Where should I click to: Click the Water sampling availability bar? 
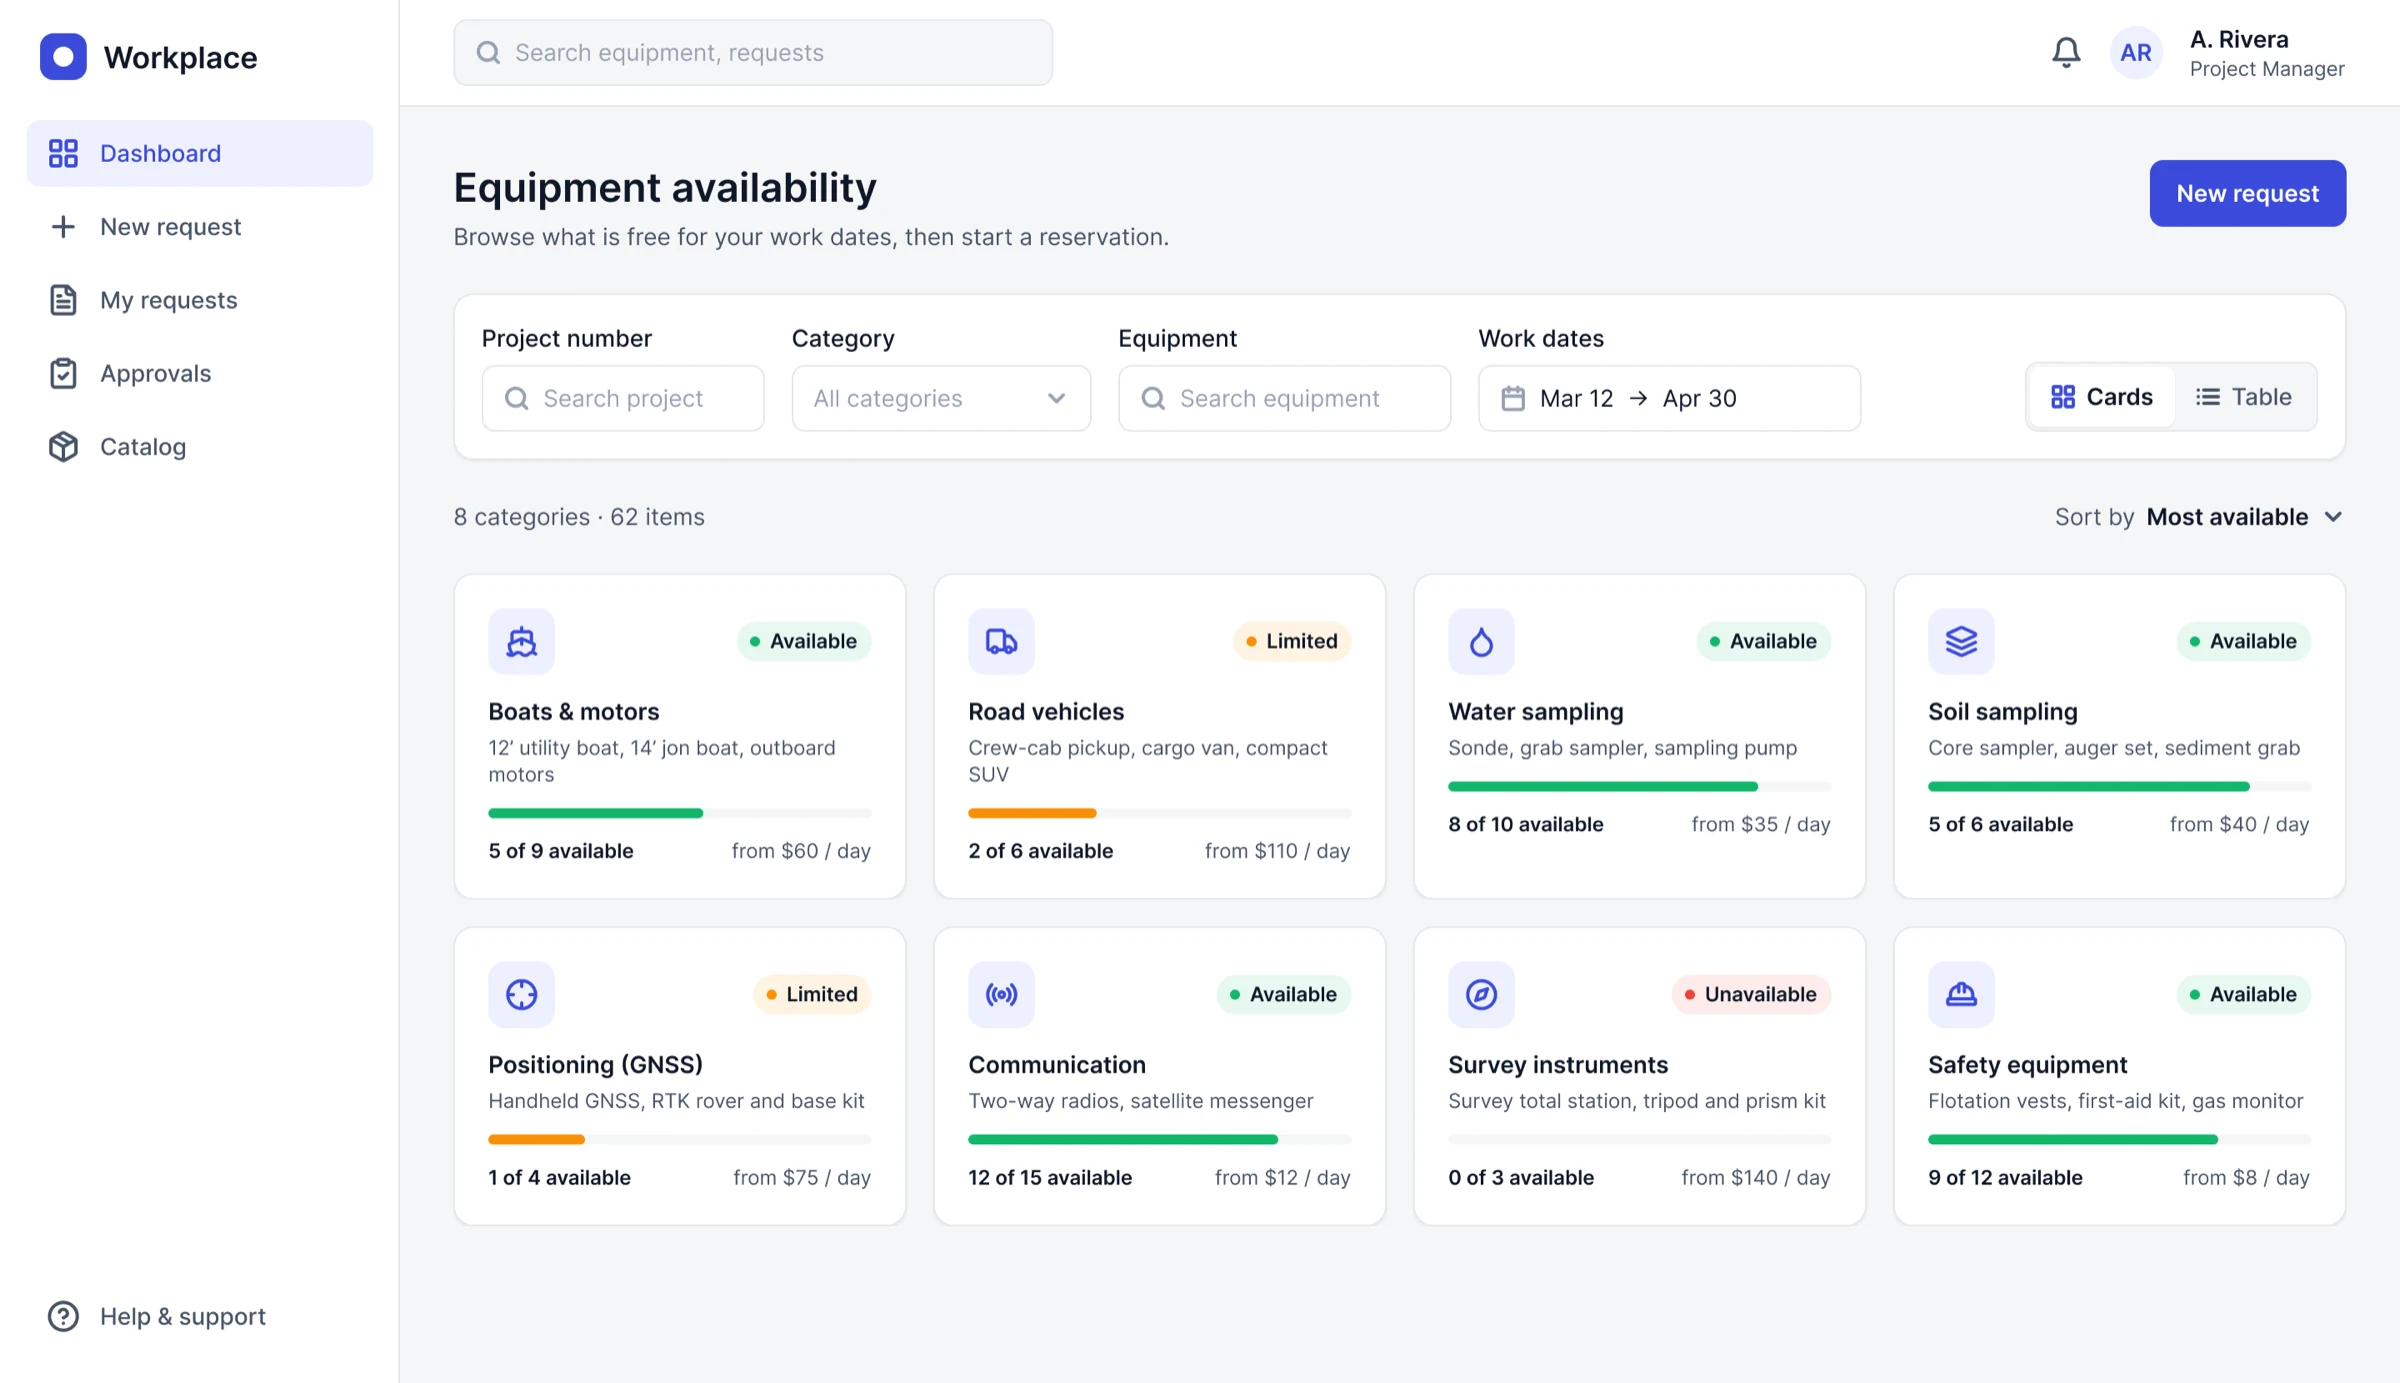coord(1639,786)
